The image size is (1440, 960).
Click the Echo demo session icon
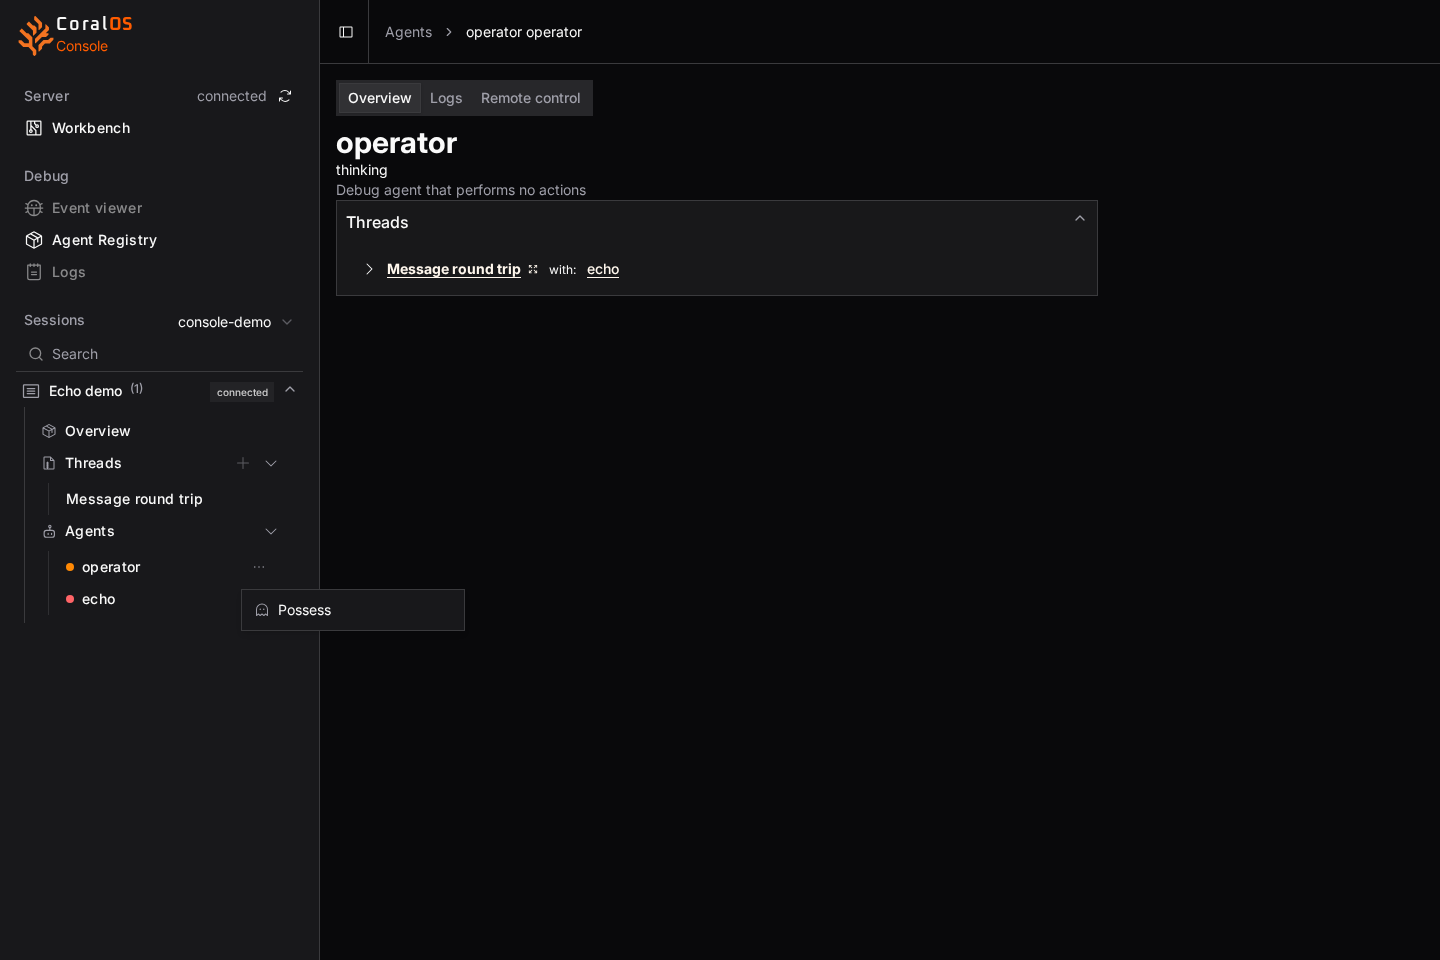pyautogui.click(x=31, y=391)
